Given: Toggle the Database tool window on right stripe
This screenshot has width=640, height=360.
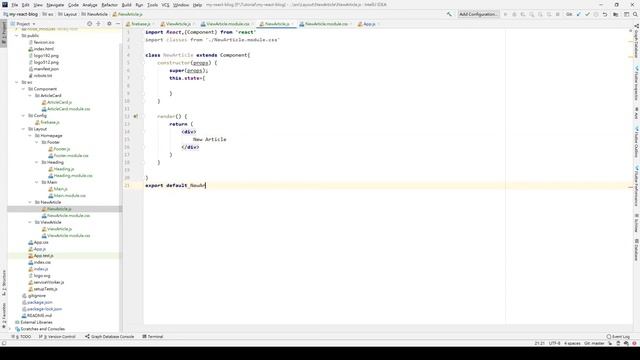Looking at the screenshot, I should pos(636,250).
